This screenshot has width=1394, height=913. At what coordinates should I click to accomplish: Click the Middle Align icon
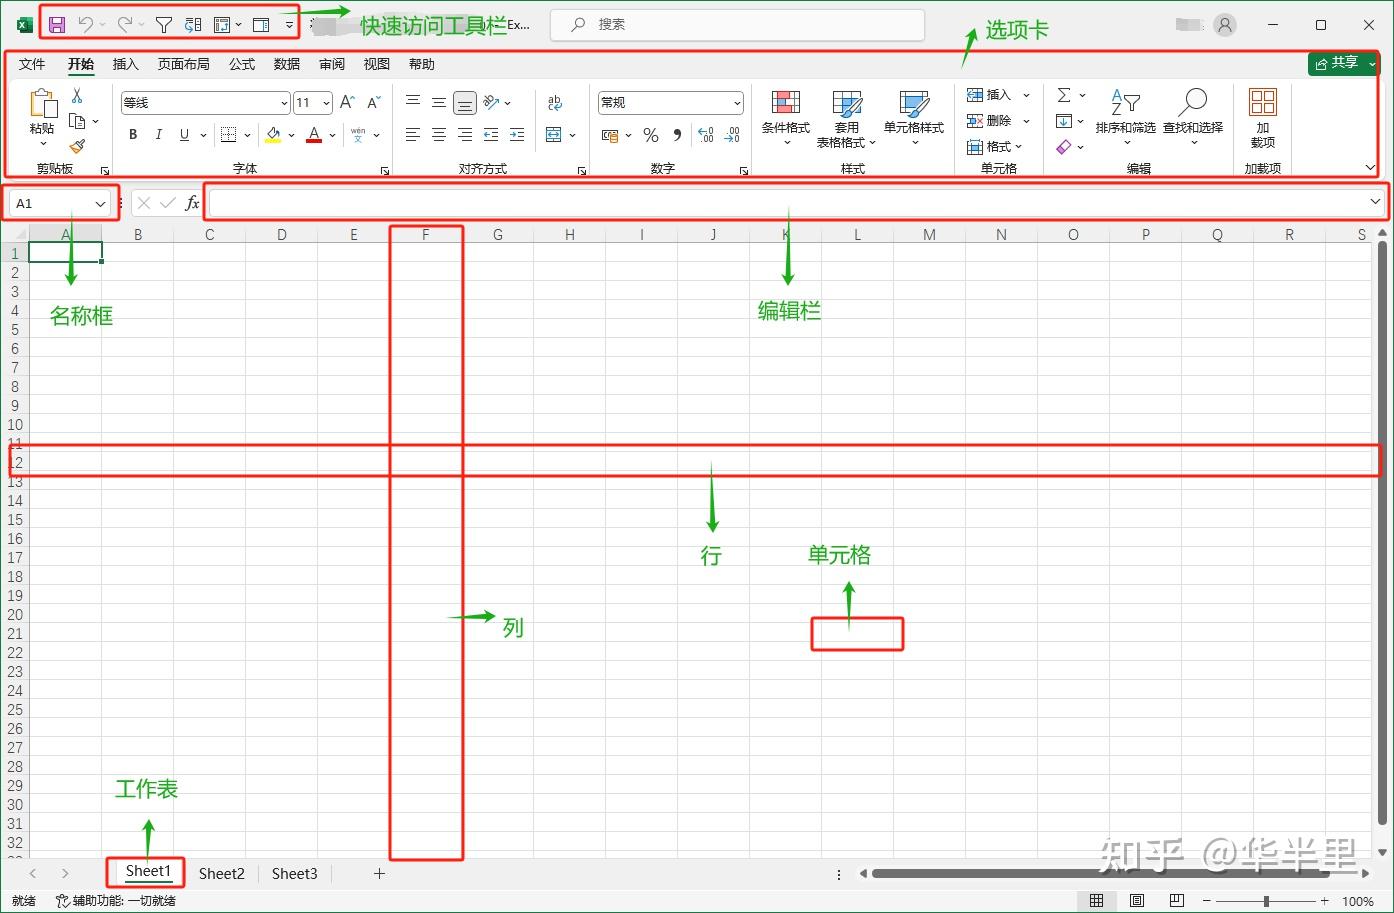point(439,102)
